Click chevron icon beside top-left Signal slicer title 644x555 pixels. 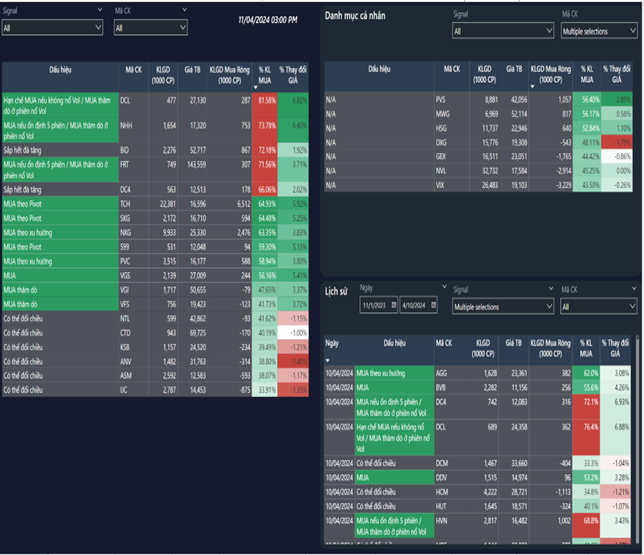[x=98, y=10]
